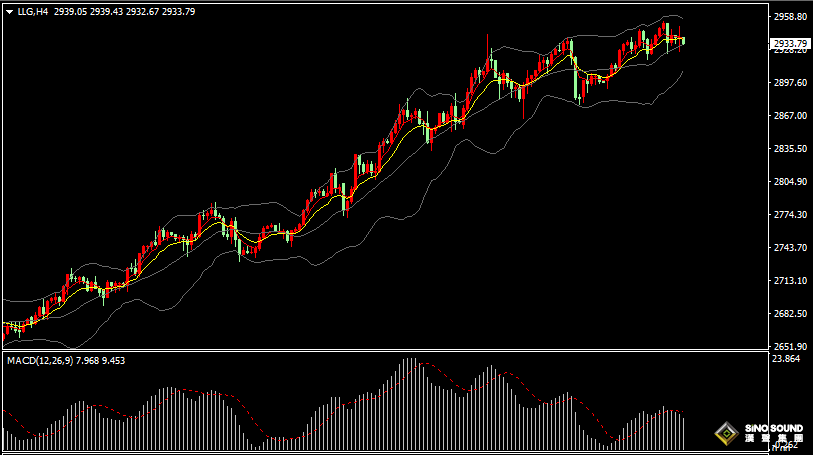Click the last candlestick on the chart
Screen dimensions: 813x455
tap(683, 41)
